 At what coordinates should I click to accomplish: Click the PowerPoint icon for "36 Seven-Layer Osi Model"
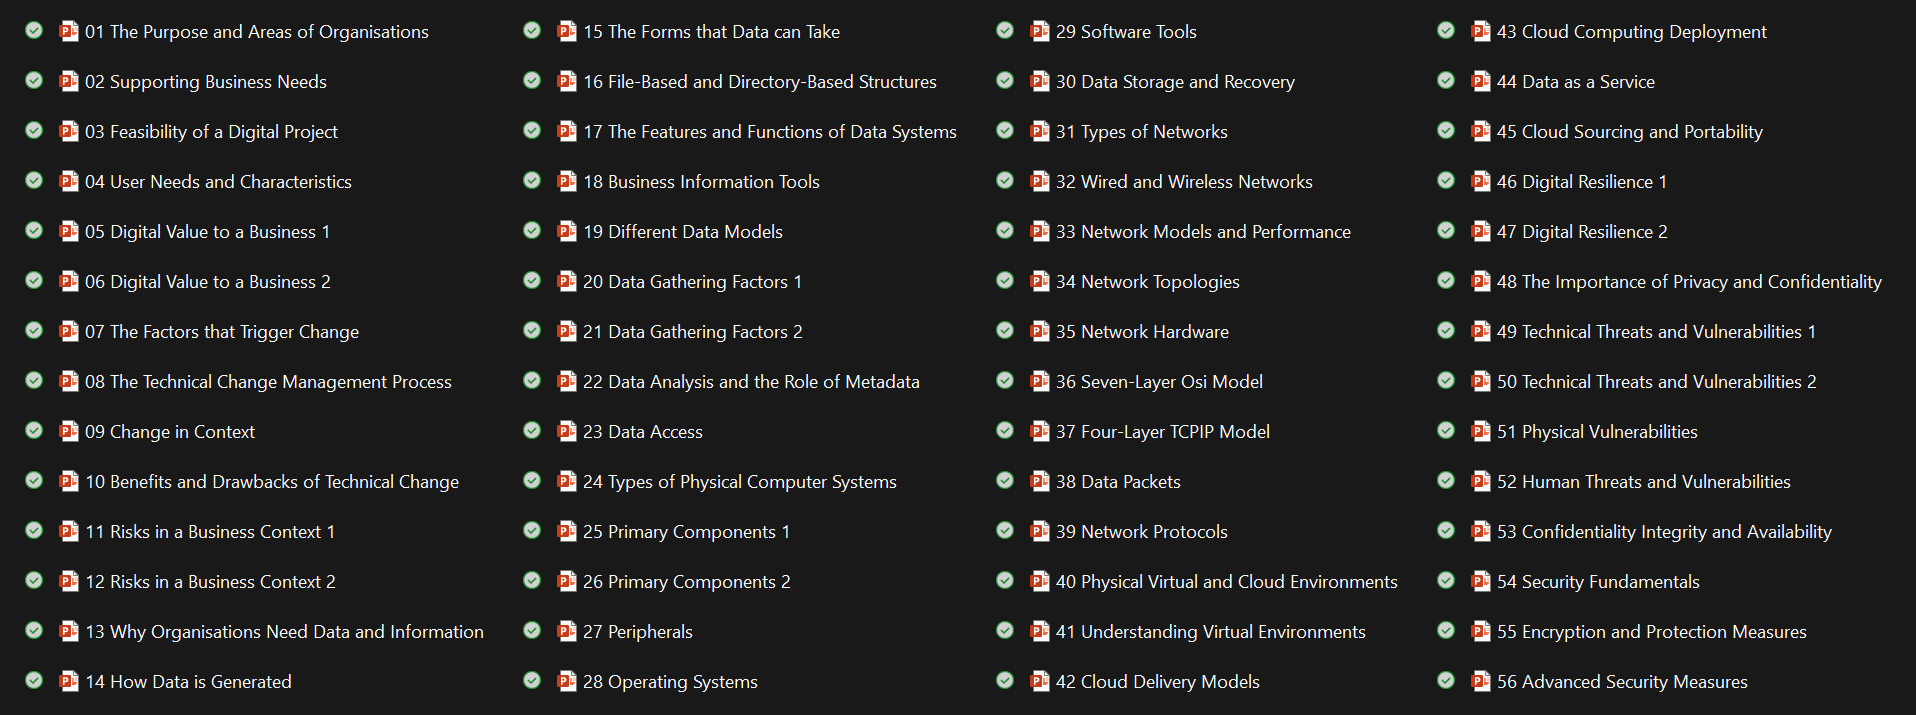1040,381
